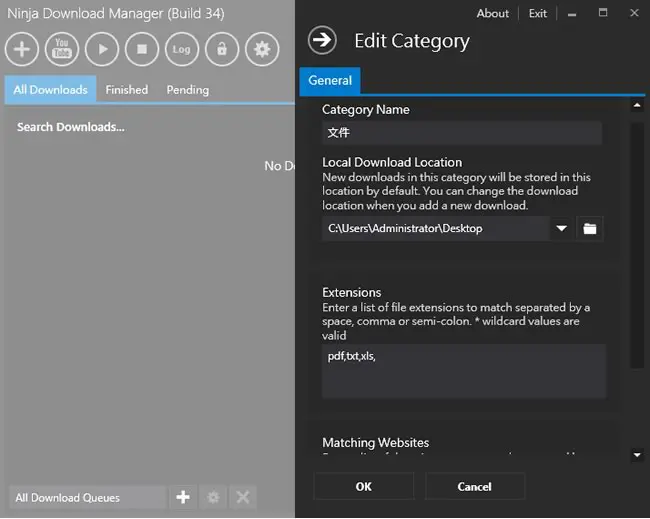Screen dimensions: 650x519
Task: Add a new download with plus icon
Action: 22,49
